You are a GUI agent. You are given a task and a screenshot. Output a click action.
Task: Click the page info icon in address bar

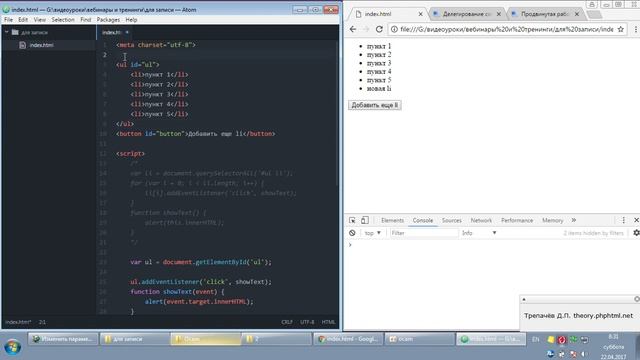pos(394,29)
